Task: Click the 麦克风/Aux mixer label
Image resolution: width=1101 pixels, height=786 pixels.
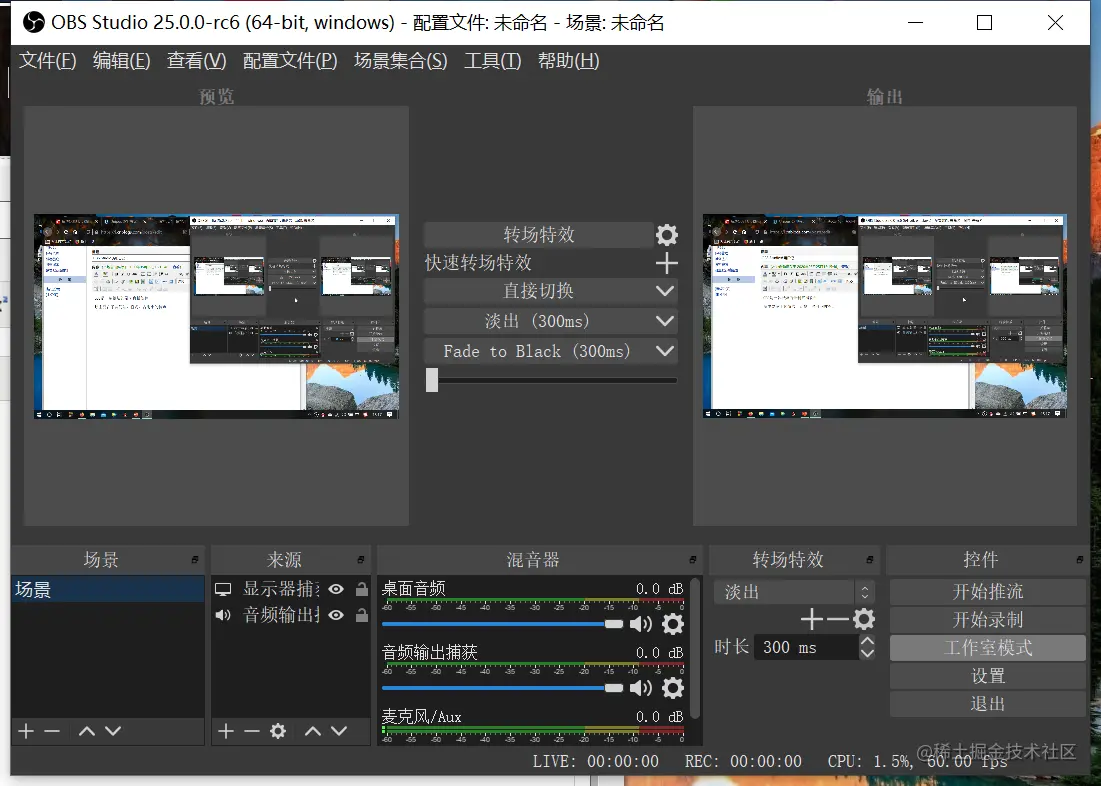Action: [x=421, y=716]
